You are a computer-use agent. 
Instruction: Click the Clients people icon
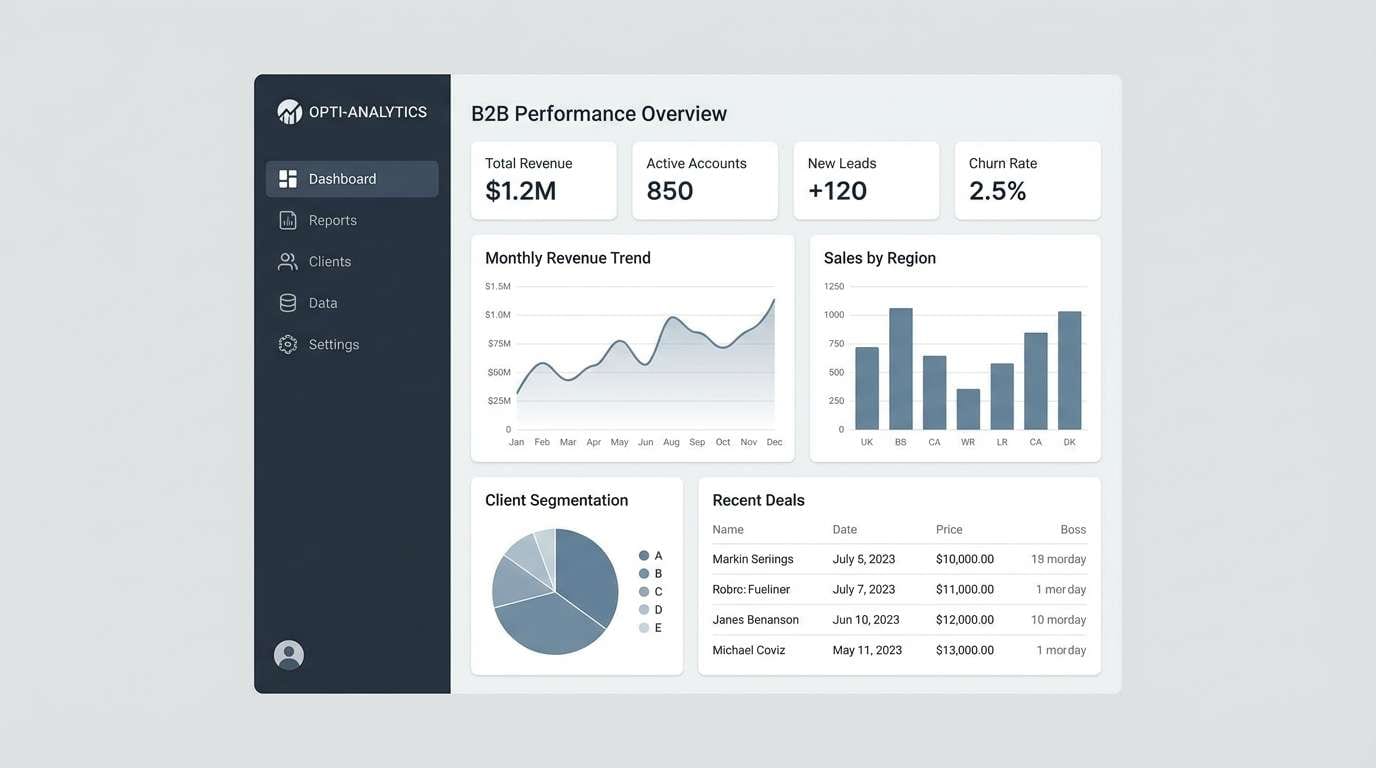tap(288, 260)
